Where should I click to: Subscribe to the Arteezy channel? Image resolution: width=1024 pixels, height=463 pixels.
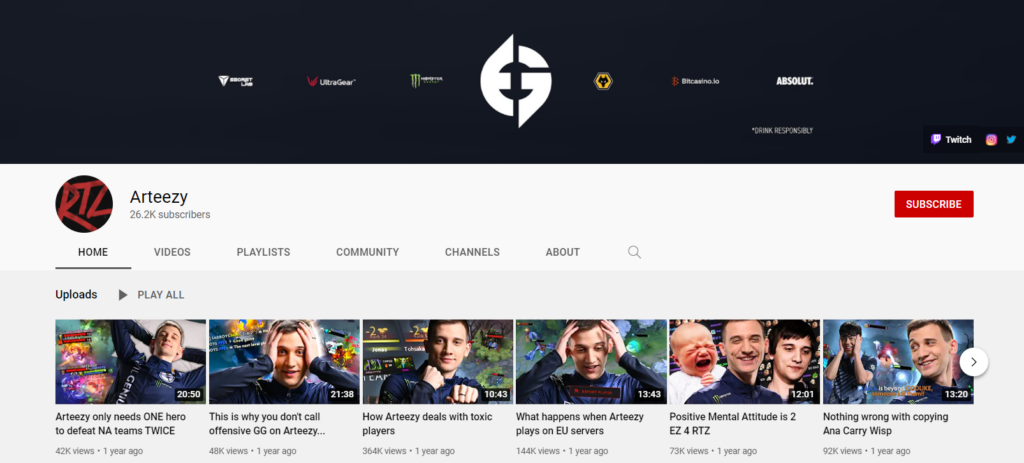tap(933, 204)
